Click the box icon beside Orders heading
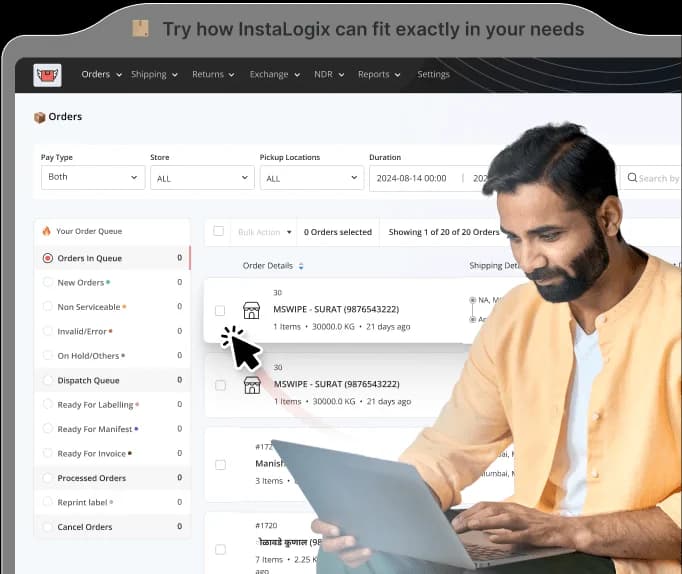Viewport: 682px width, 574px height. pyautogui.click(x=40, y=117)
